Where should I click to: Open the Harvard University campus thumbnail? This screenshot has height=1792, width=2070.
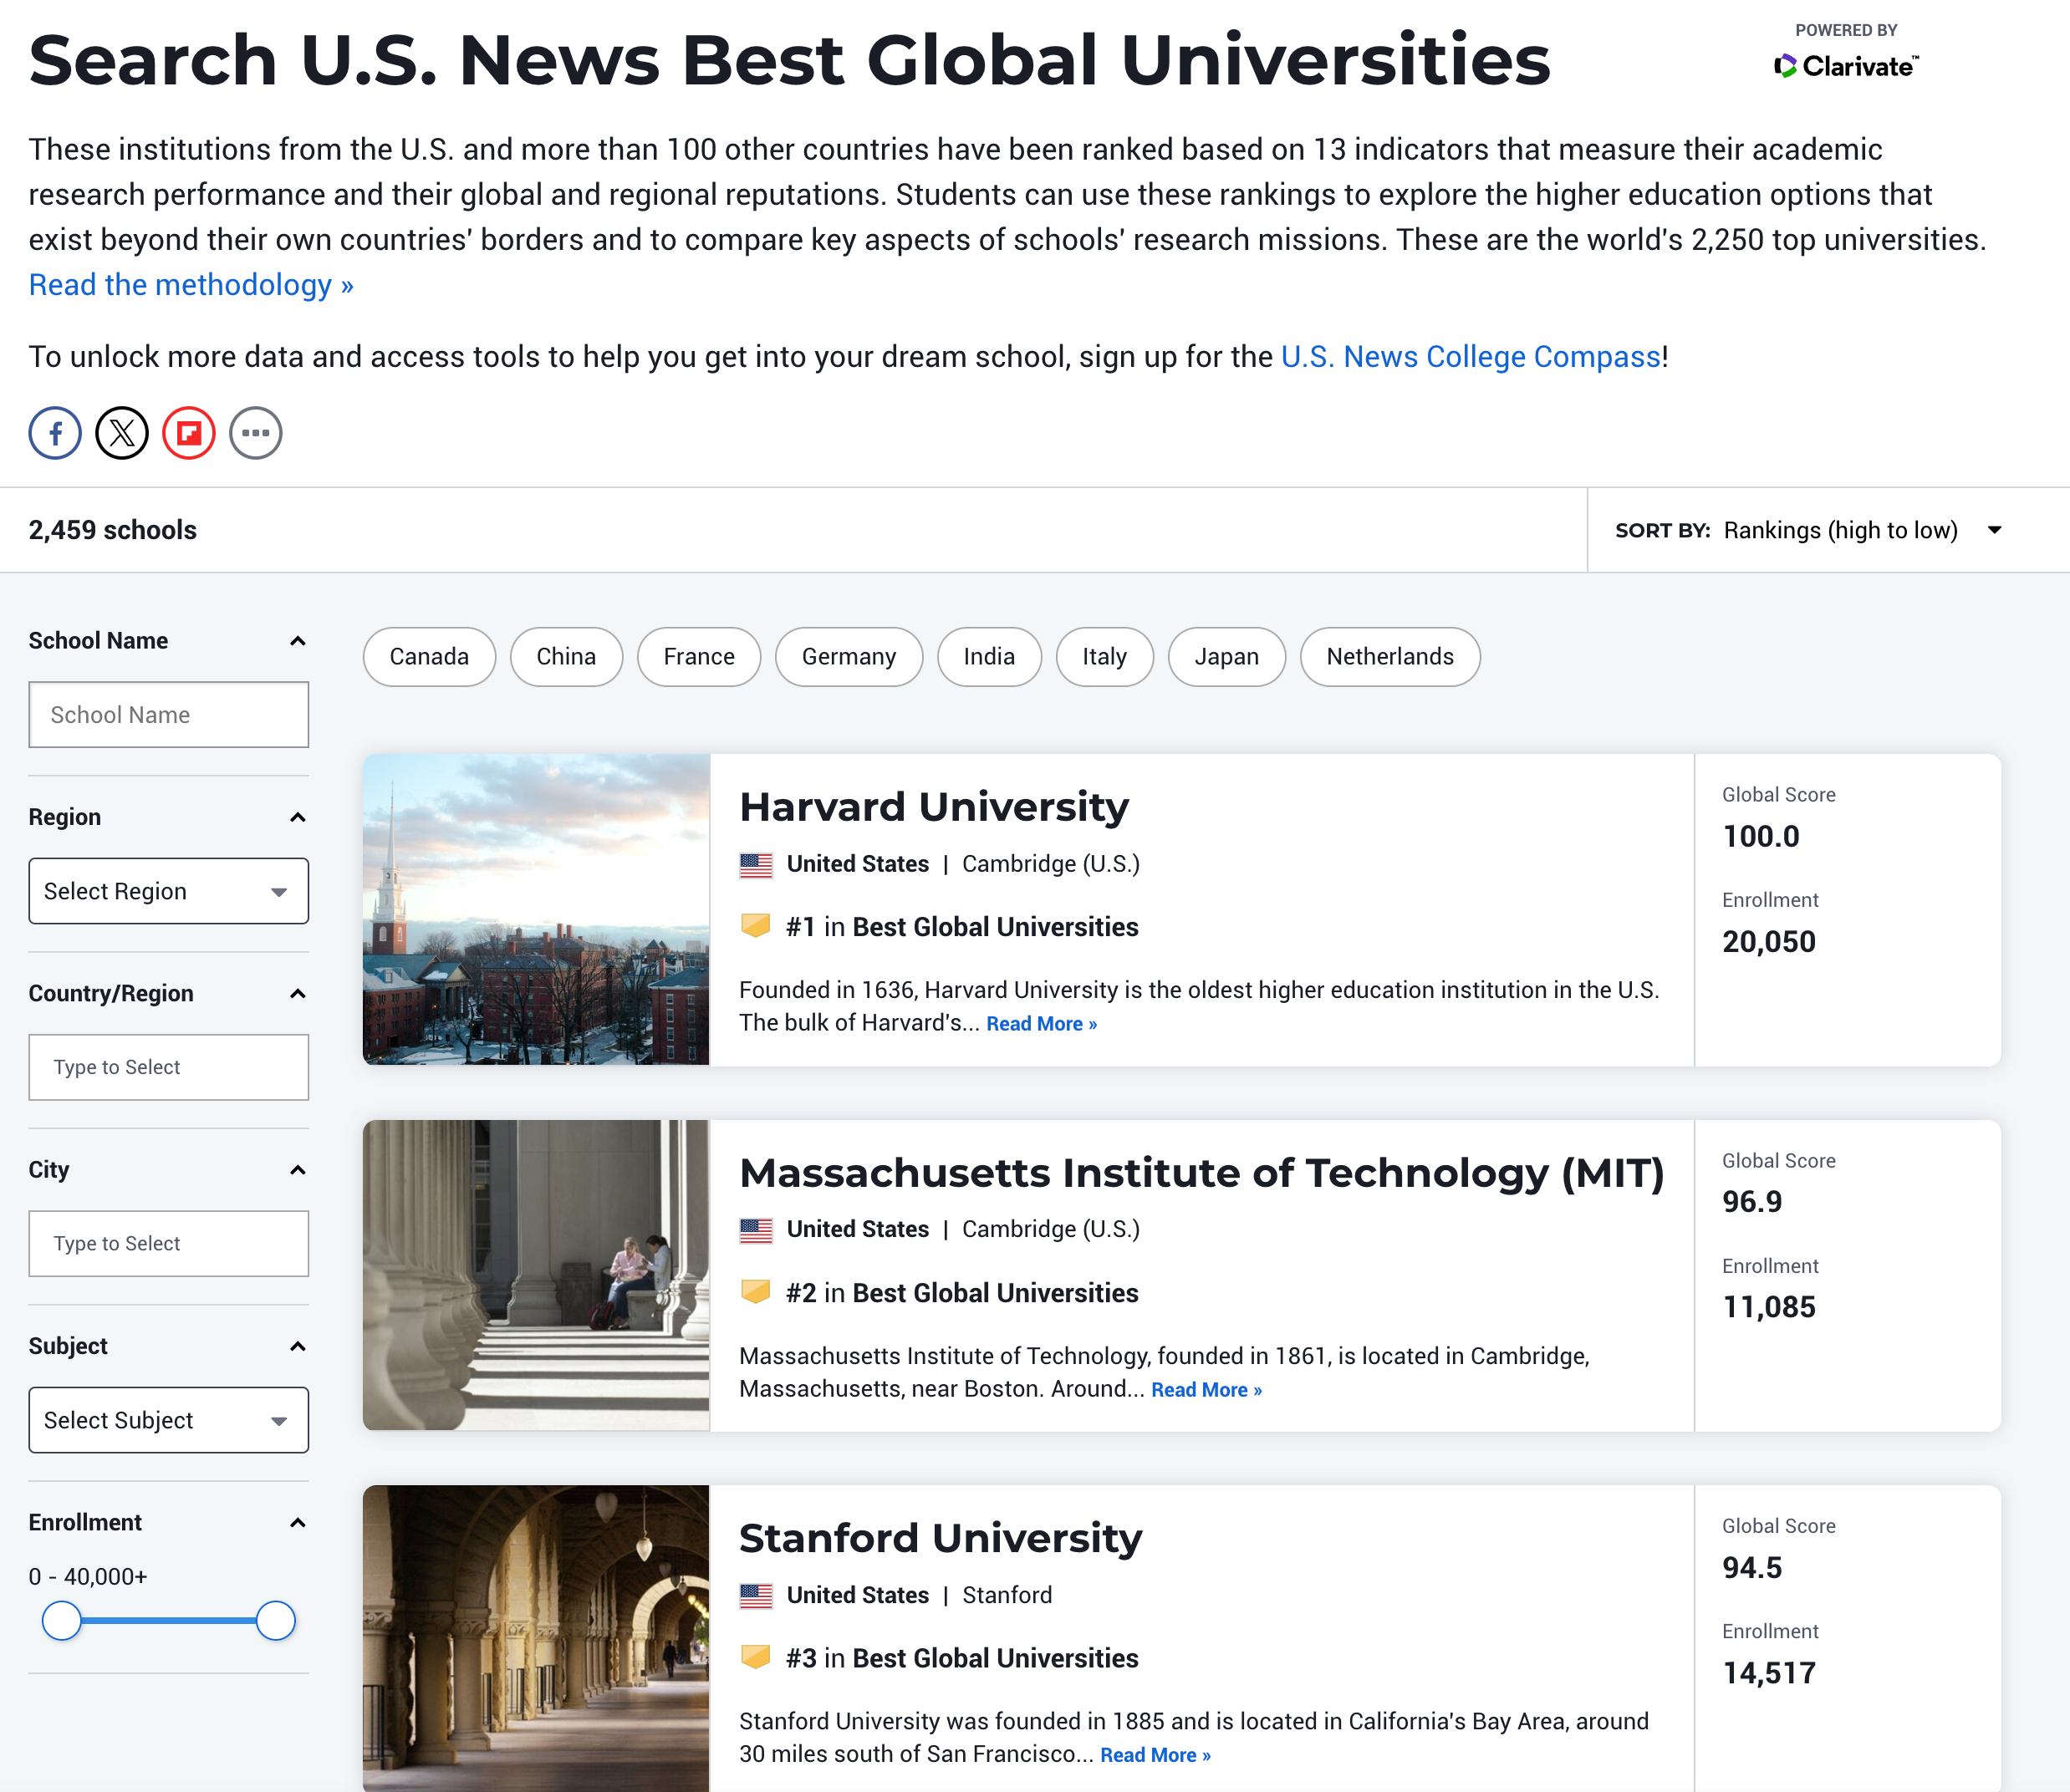536,909
